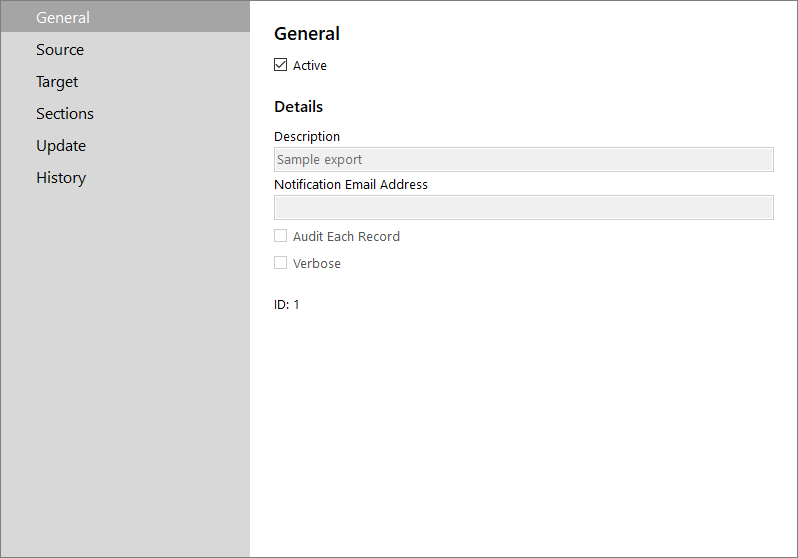View the History page
Image resolution: width=798 pixels, height=558 pixels.
point(125,178)
